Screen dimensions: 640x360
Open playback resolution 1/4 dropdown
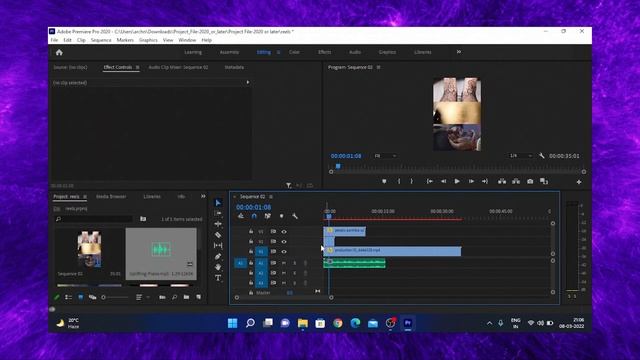tap(521, 156)
